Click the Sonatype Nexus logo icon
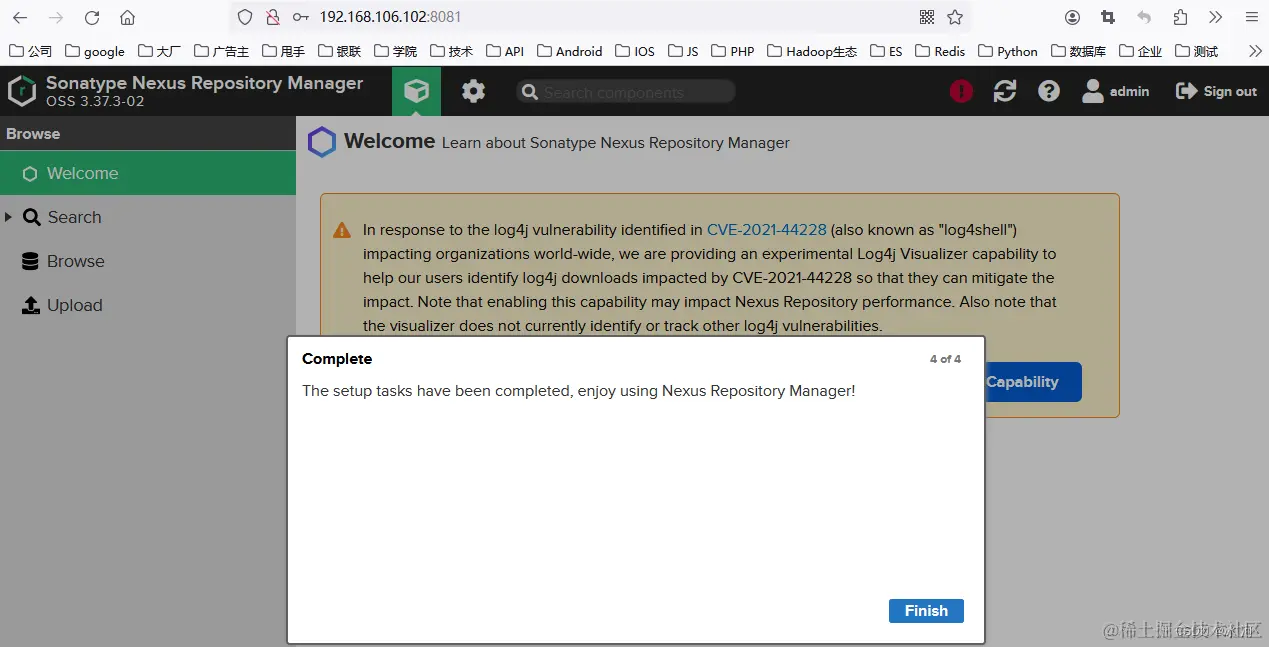This screenshot has width=1269, height=647. pos(22,91)
